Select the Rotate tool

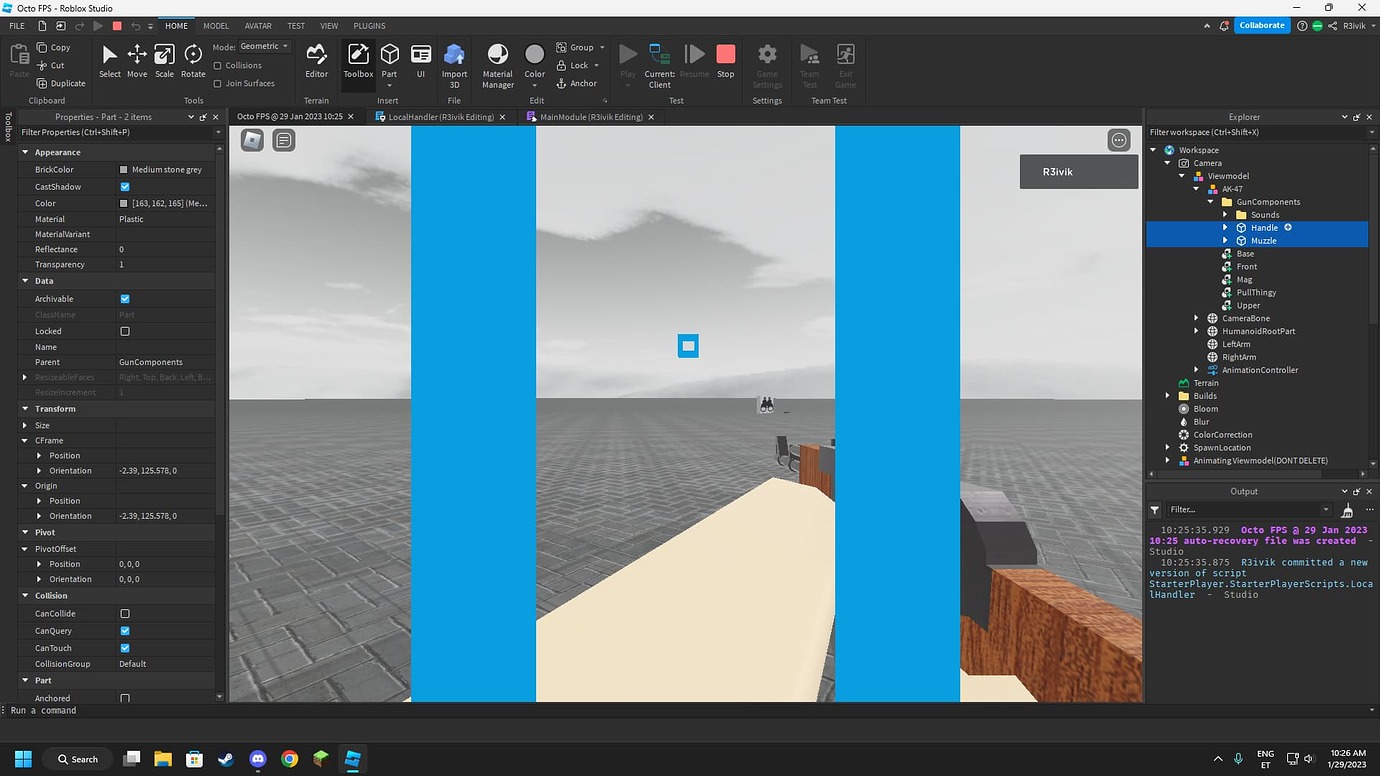192,60
